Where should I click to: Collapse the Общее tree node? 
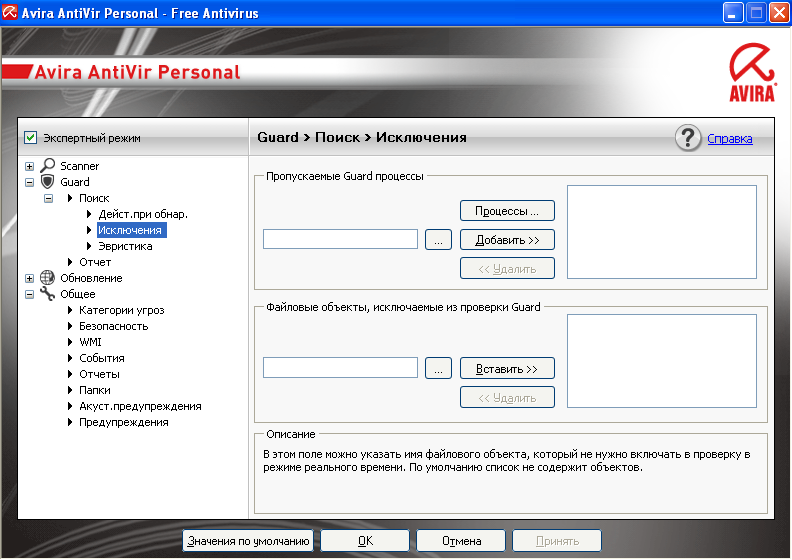tap(29, 294)
